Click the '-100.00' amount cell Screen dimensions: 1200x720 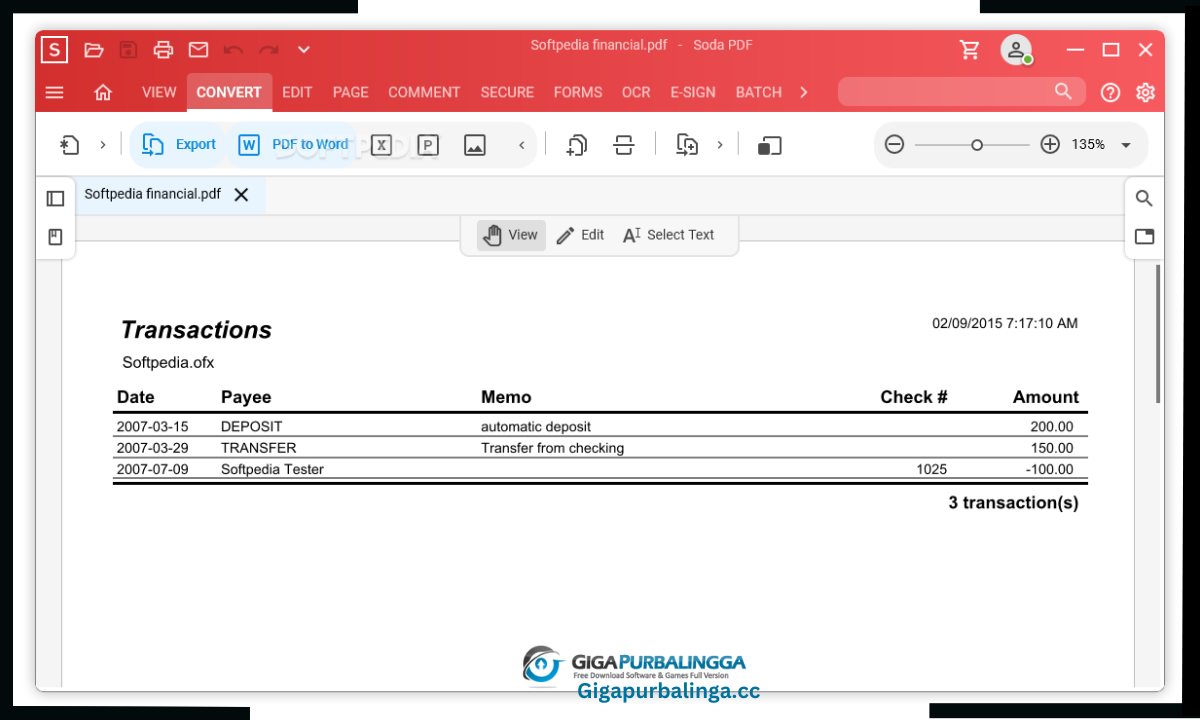point(1049,469)
